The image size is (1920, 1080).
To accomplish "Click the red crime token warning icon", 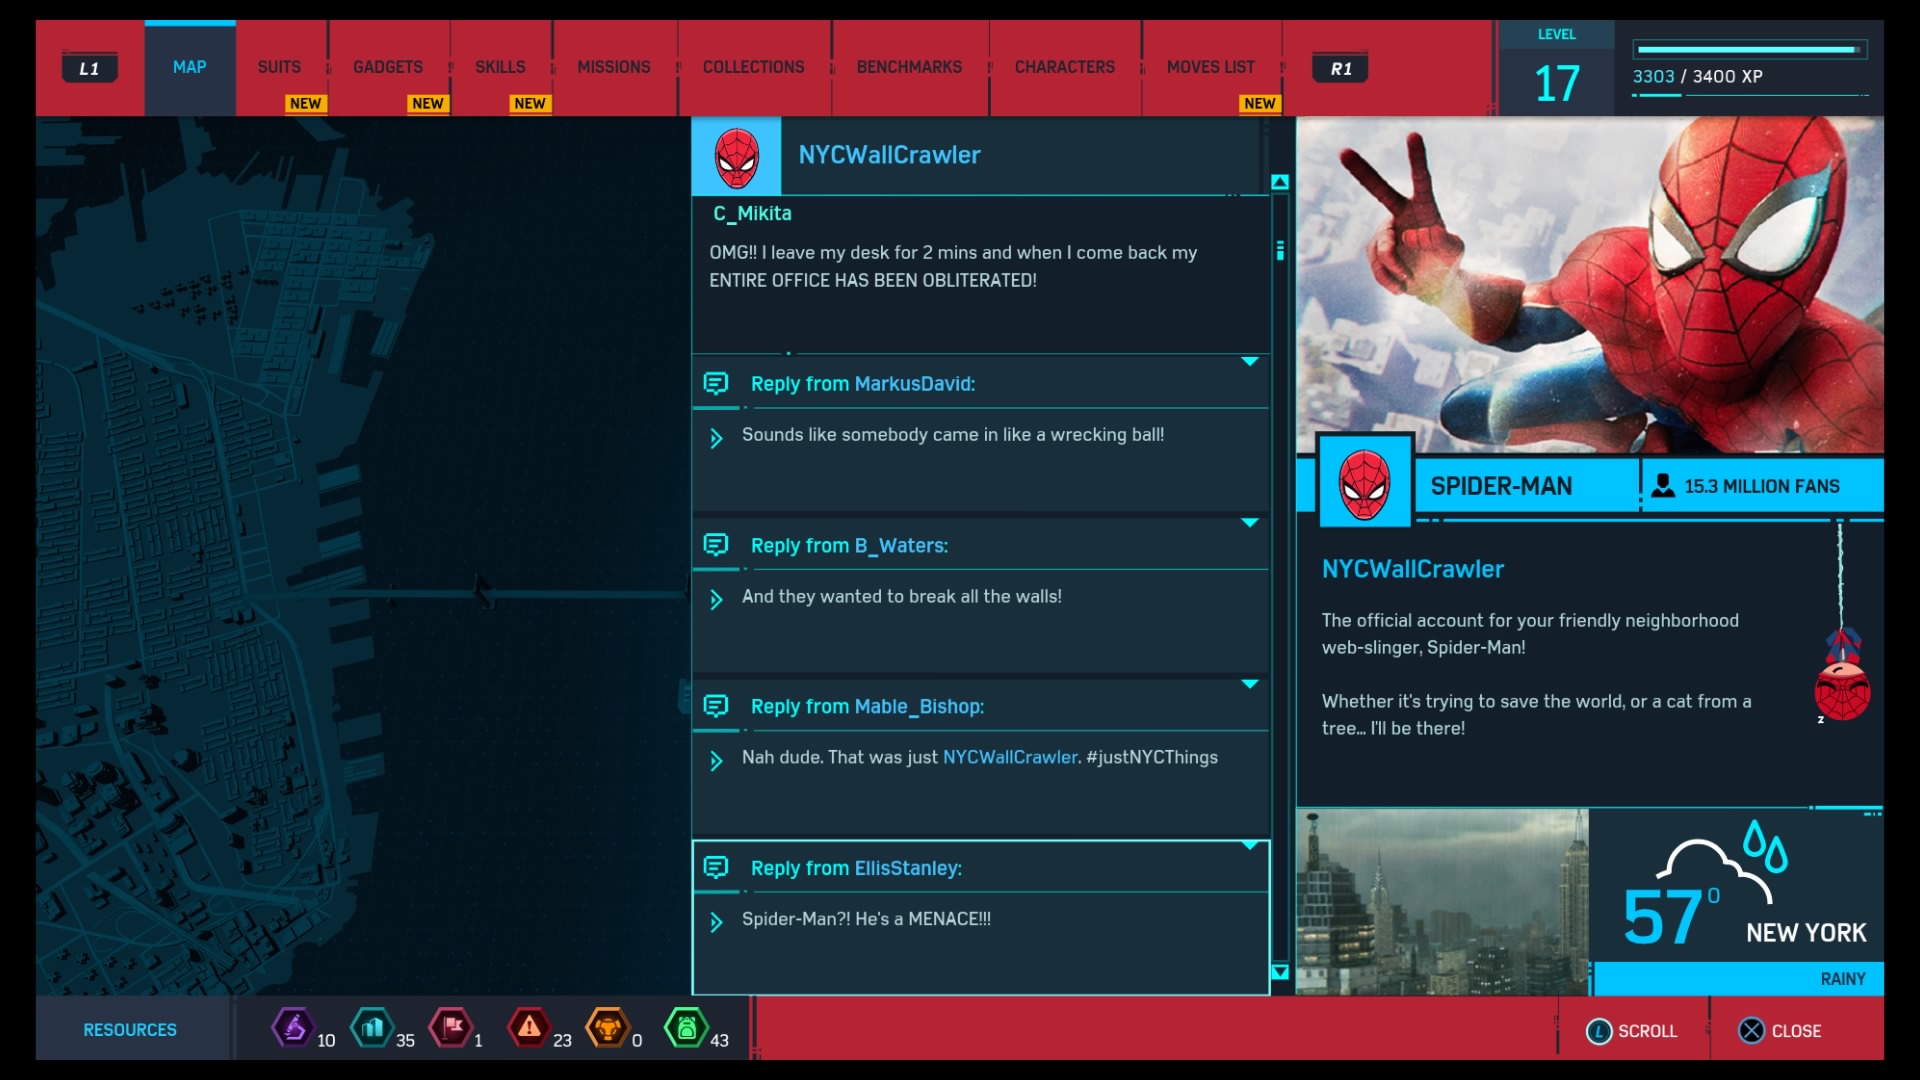I will point(529,1027).
